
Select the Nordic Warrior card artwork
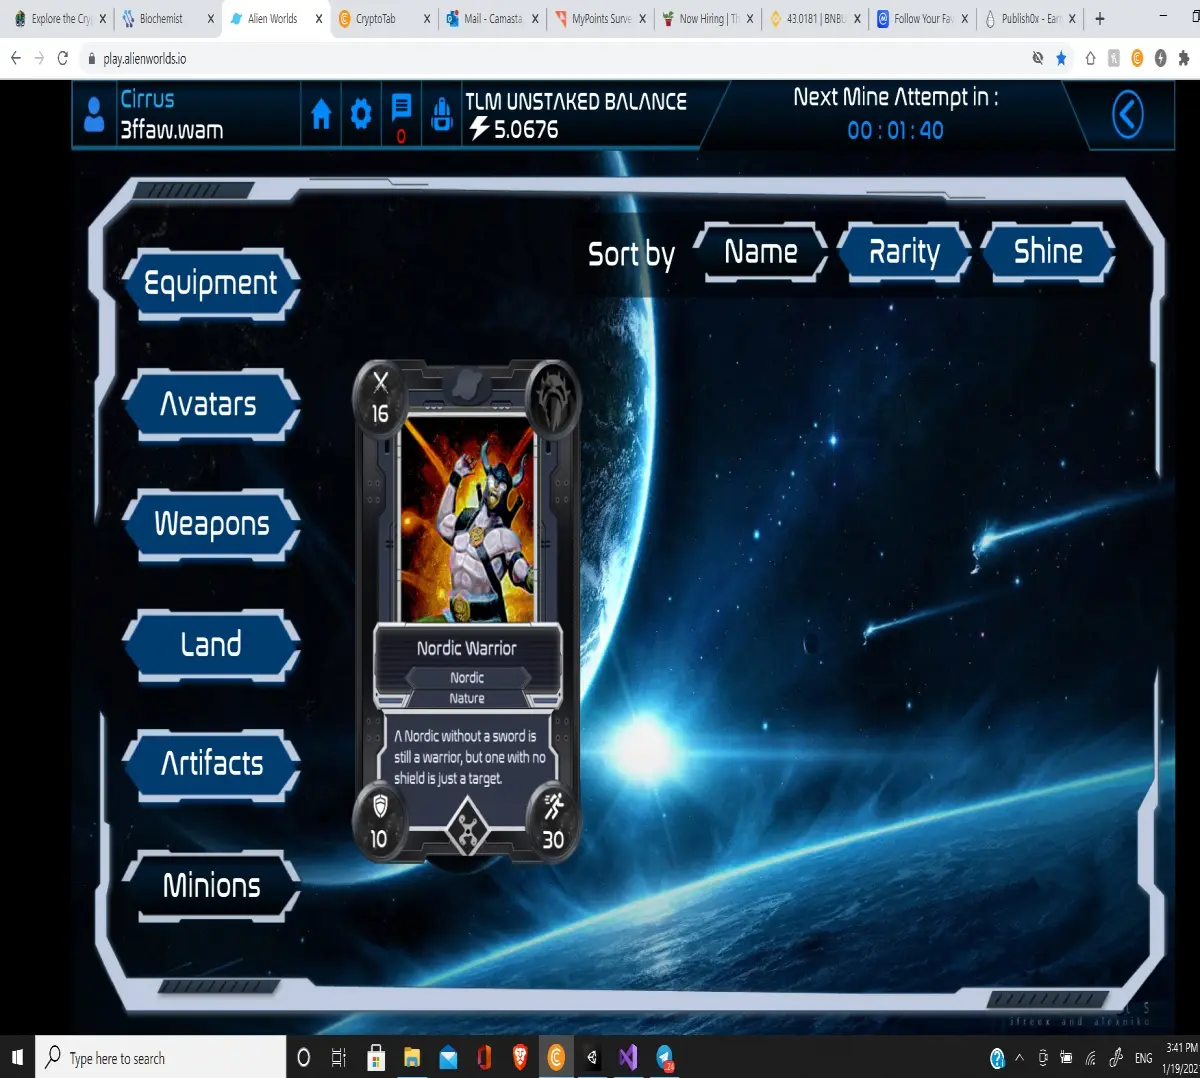tap(467, 520)
